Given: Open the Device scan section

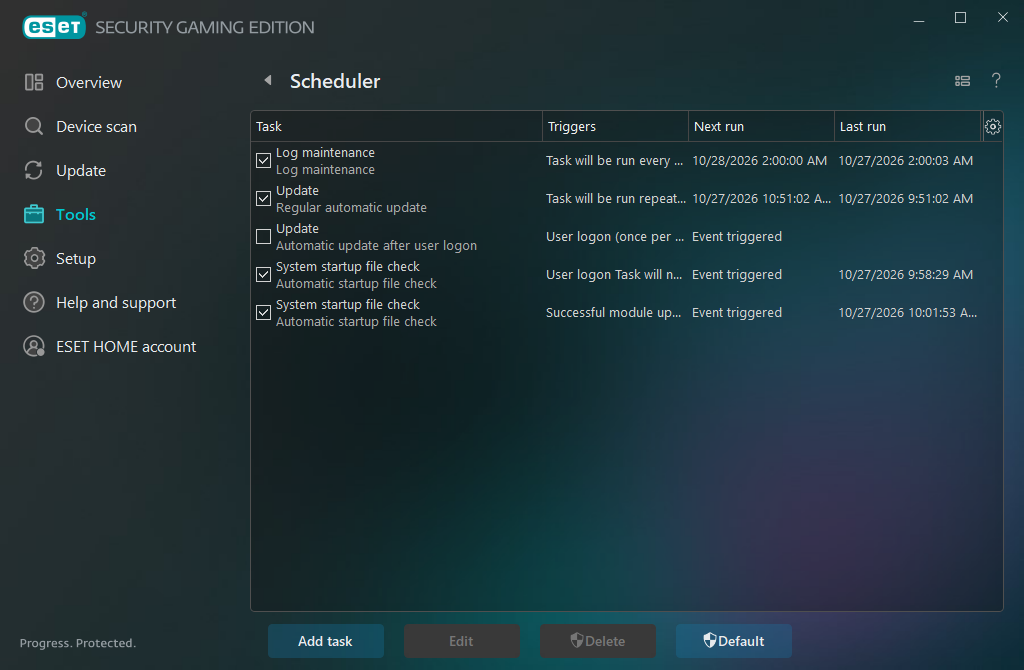Looking at the screenshot, I should (x=96, y=127).
